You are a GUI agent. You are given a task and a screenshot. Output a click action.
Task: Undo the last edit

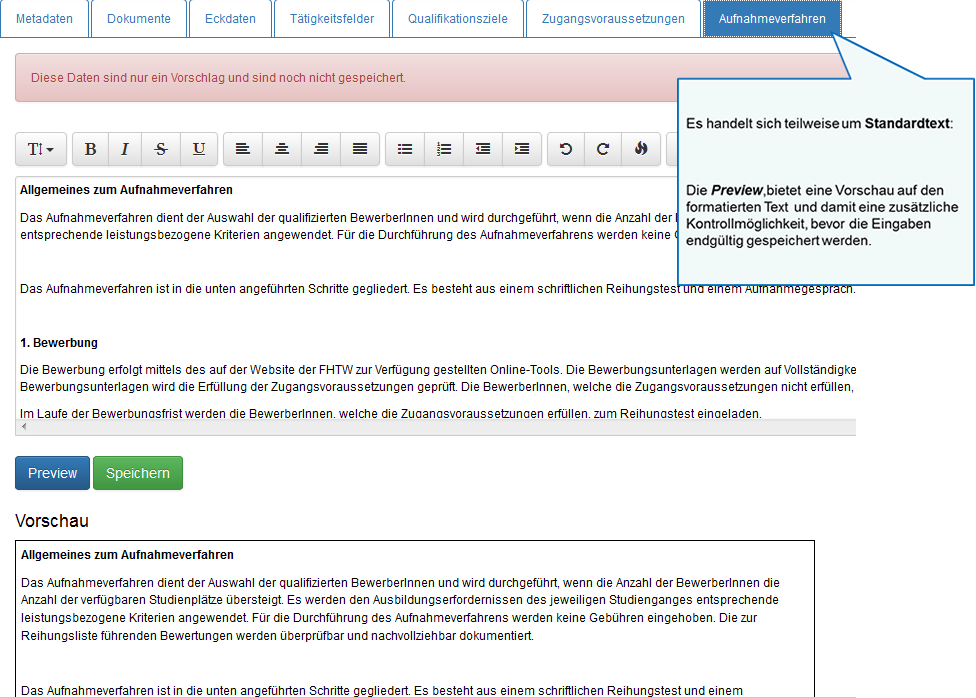(x=566, y=149)
